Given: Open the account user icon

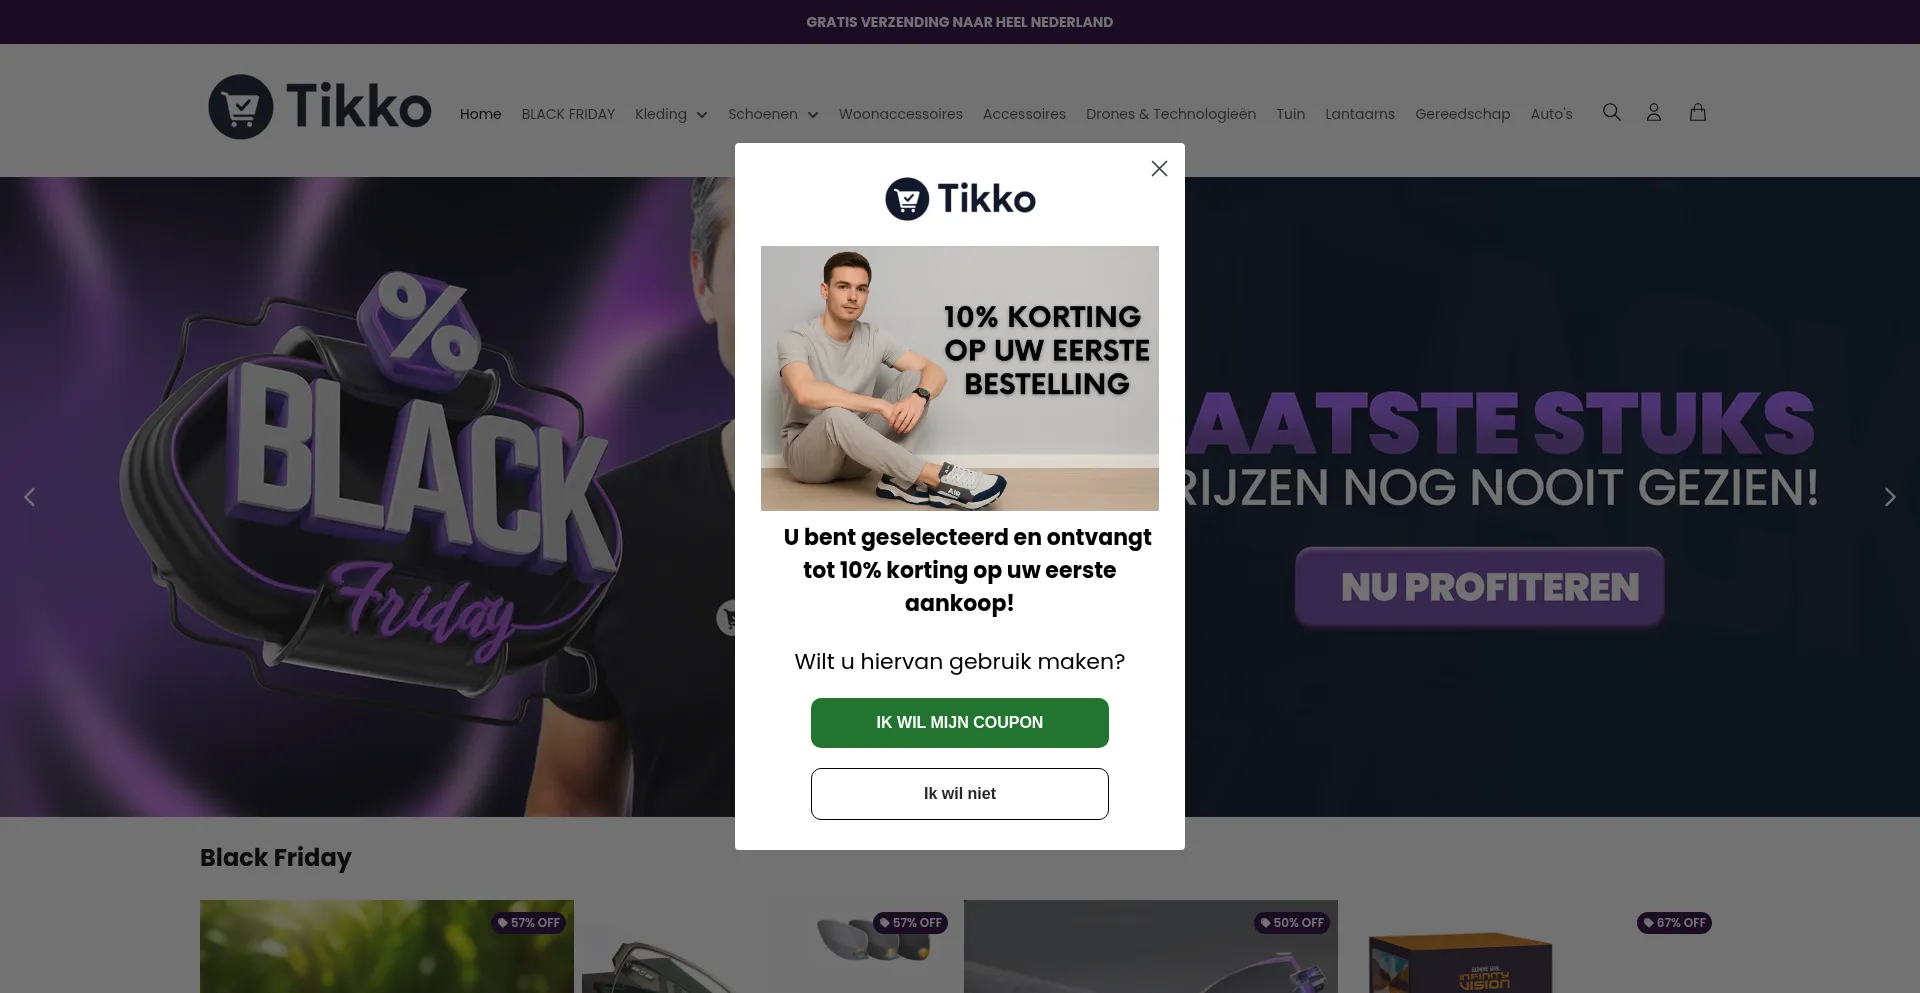Looking at the screenshot, I should pyautogui.click(x=1654, y=113).
